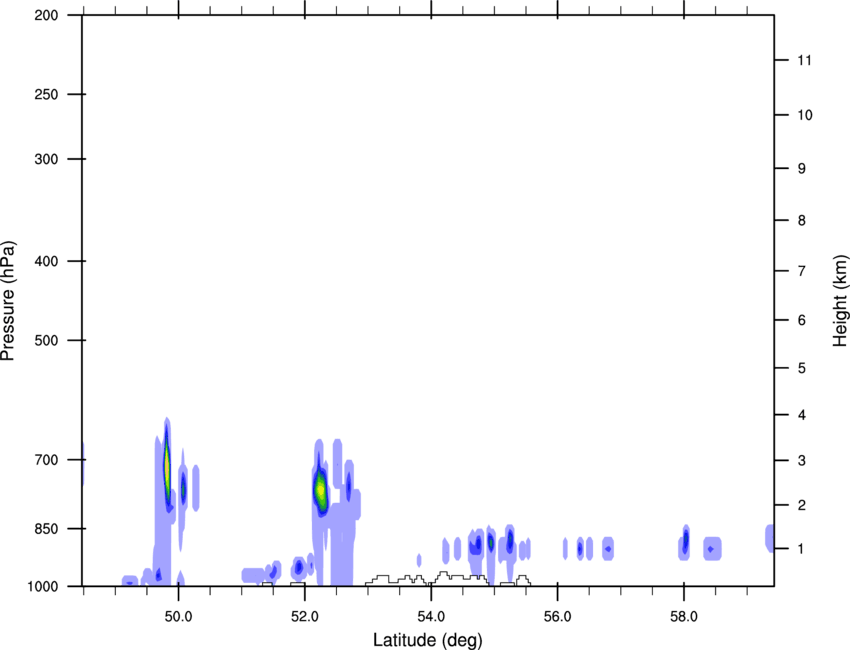Click the 1000 pressure tick label
Image resolution: width=850 pixels, height=650 pixels.
tap(43, 587)
